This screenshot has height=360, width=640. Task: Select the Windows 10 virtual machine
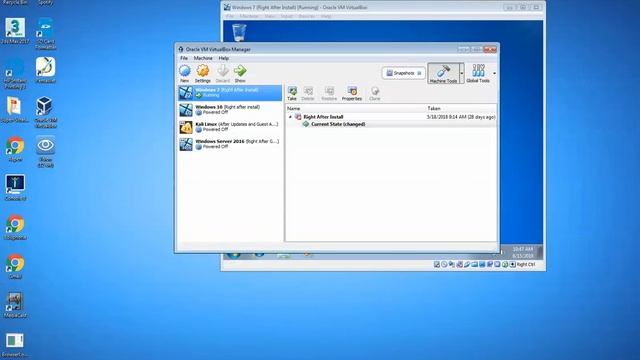tap(230, 109)
